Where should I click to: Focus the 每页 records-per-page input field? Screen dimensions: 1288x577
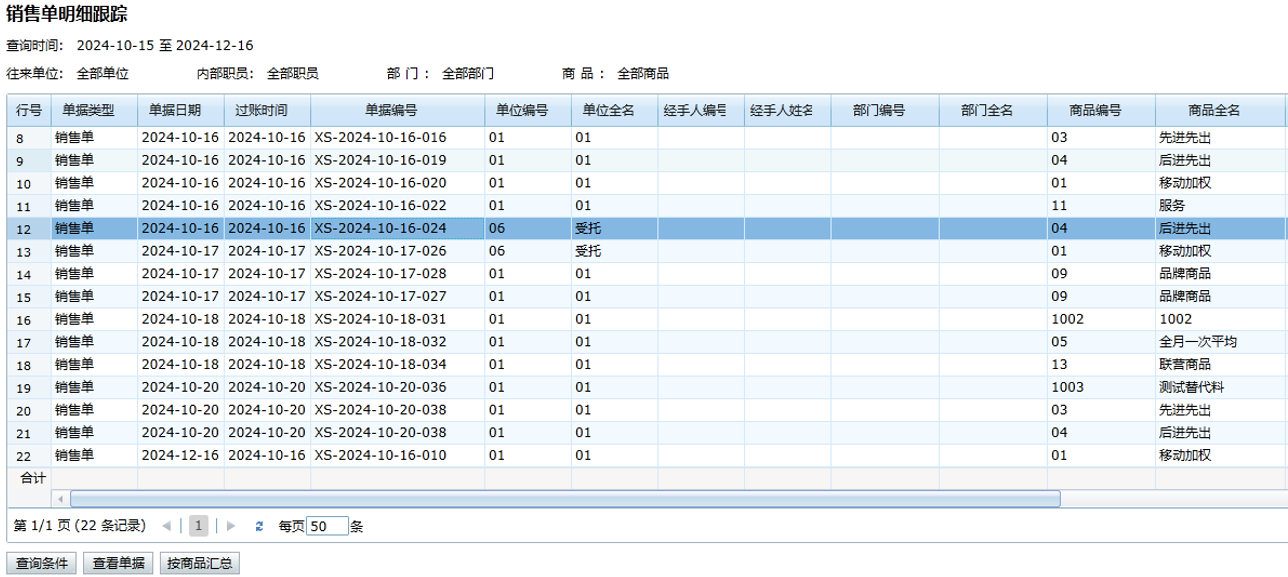327,526
